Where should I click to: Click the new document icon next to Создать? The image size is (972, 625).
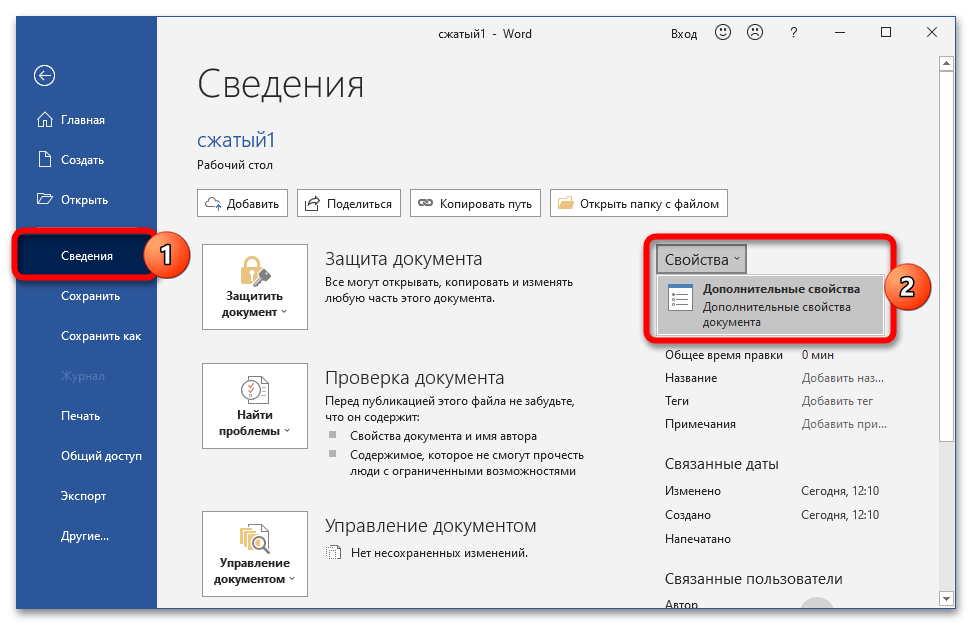click(45, 159)
